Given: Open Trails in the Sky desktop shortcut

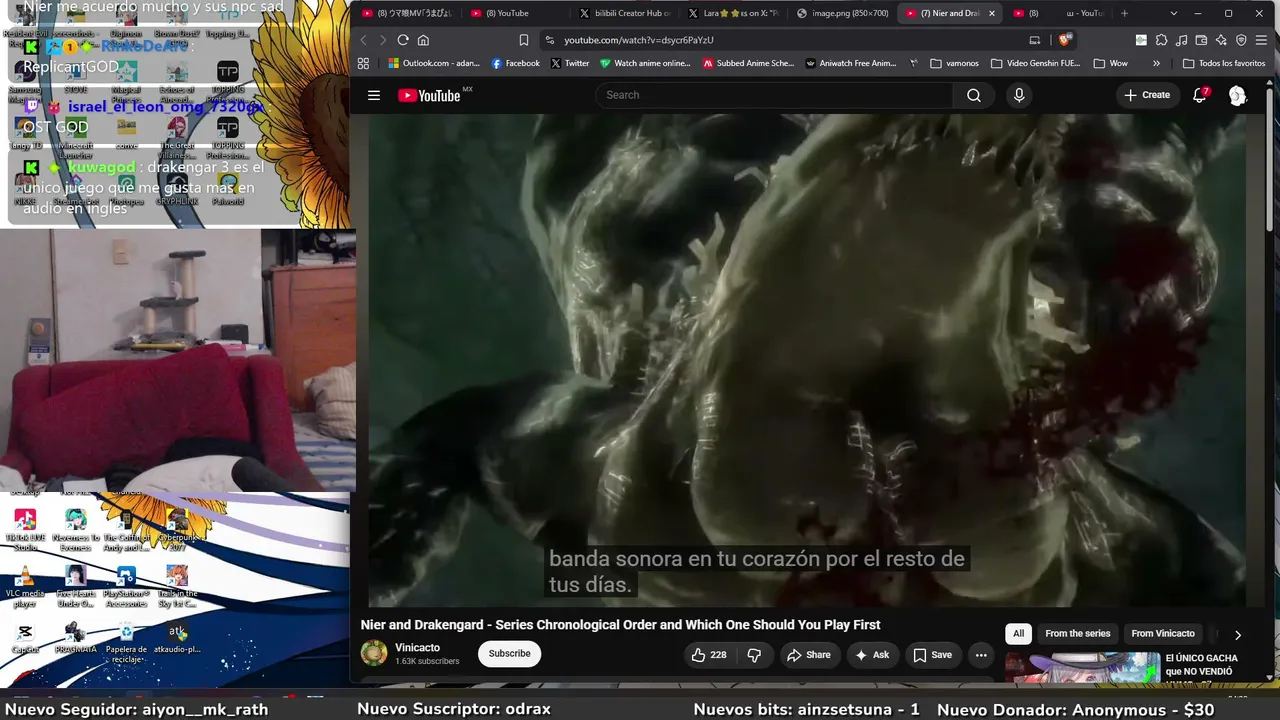Looking at the screenshot, I should coord(177,586).
